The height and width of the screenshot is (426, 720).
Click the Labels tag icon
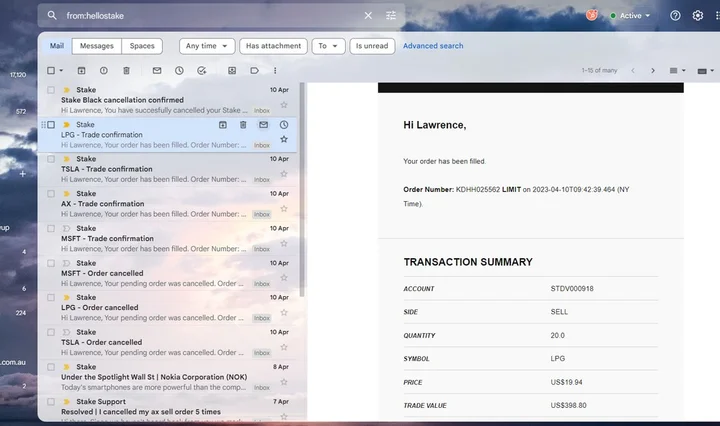coord(255,71)
